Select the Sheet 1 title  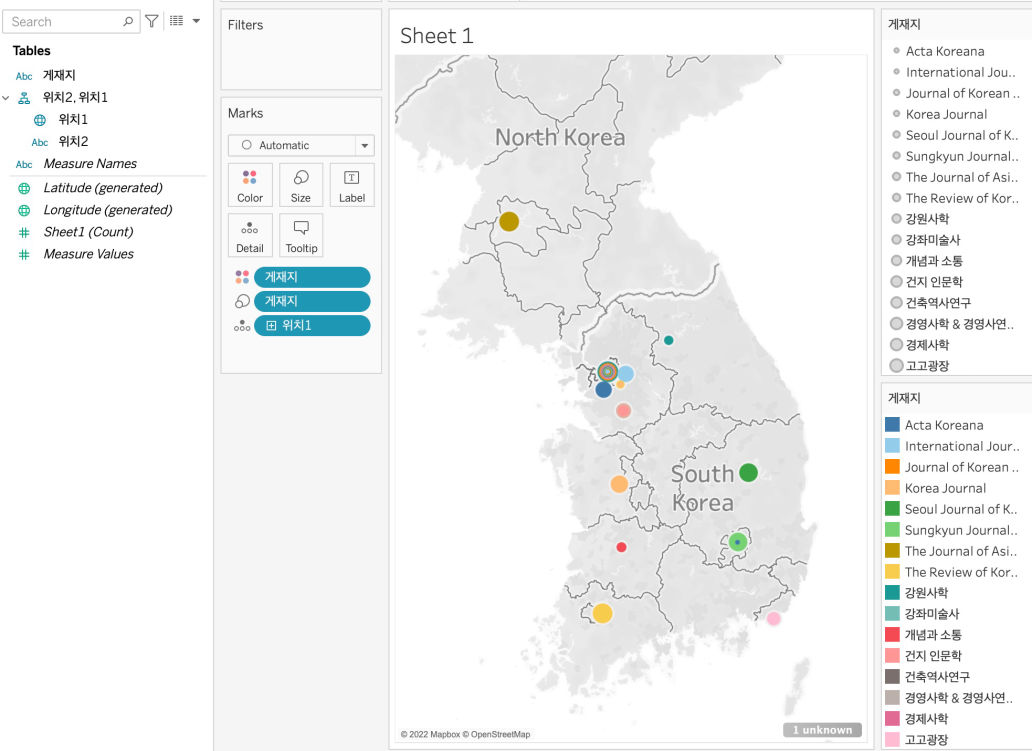[437, 36]
